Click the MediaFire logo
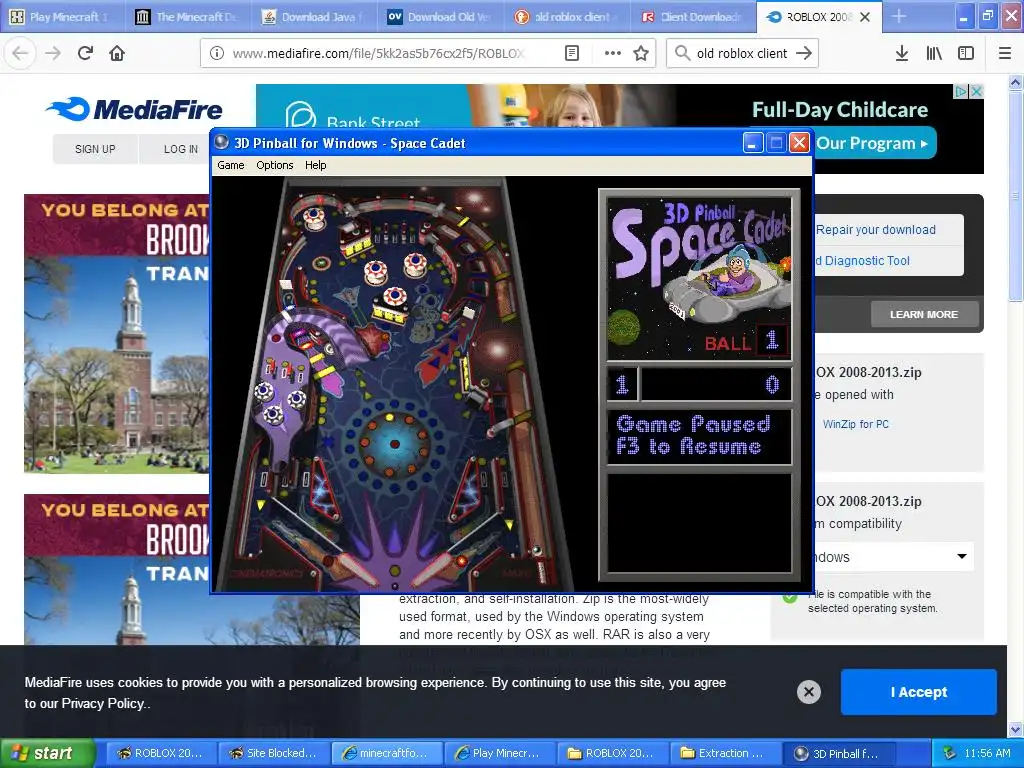 [134, 109]
